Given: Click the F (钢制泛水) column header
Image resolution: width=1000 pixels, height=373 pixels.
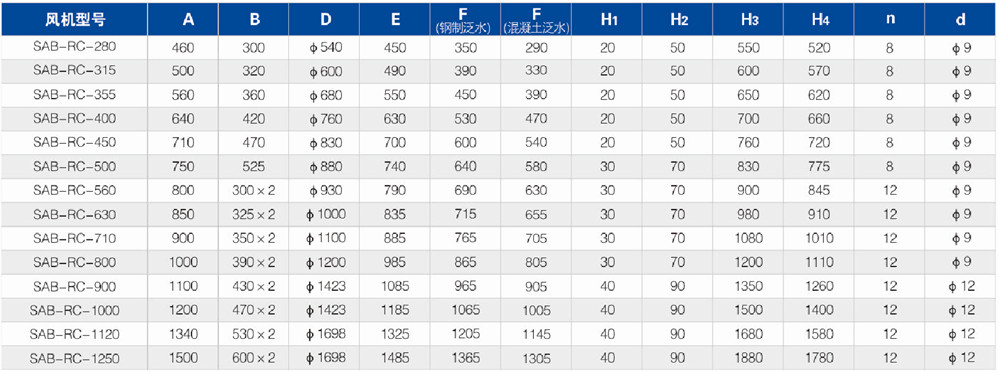Looking at the screenshot, I should [464, 21].
